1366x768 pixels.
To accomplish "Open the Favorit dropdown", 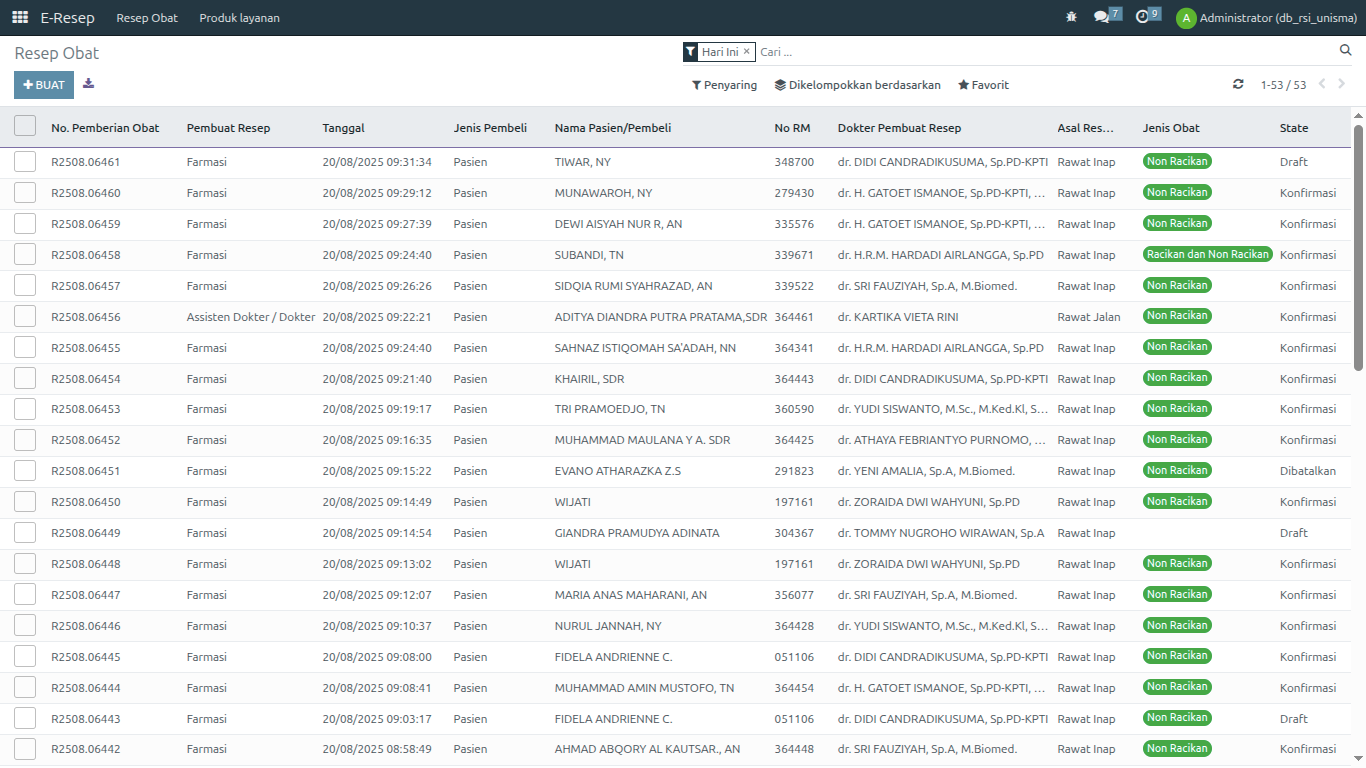I will pyautogui.click(x=983, y=86).
